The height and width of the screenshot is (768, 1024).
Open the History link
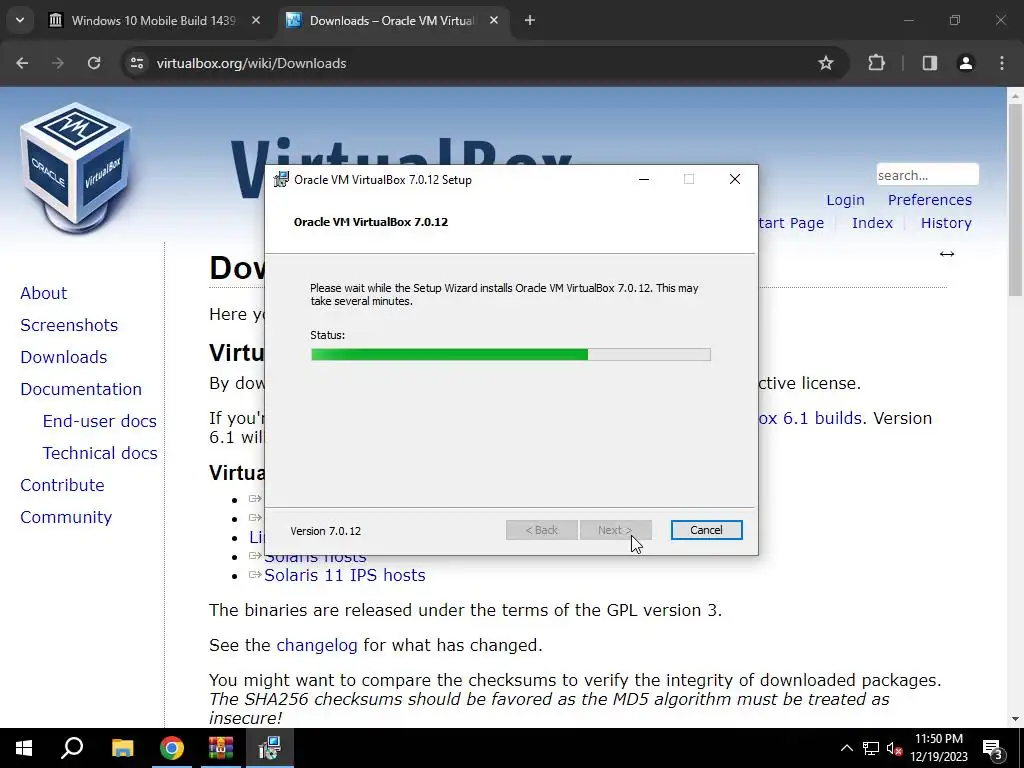[946, 223]
